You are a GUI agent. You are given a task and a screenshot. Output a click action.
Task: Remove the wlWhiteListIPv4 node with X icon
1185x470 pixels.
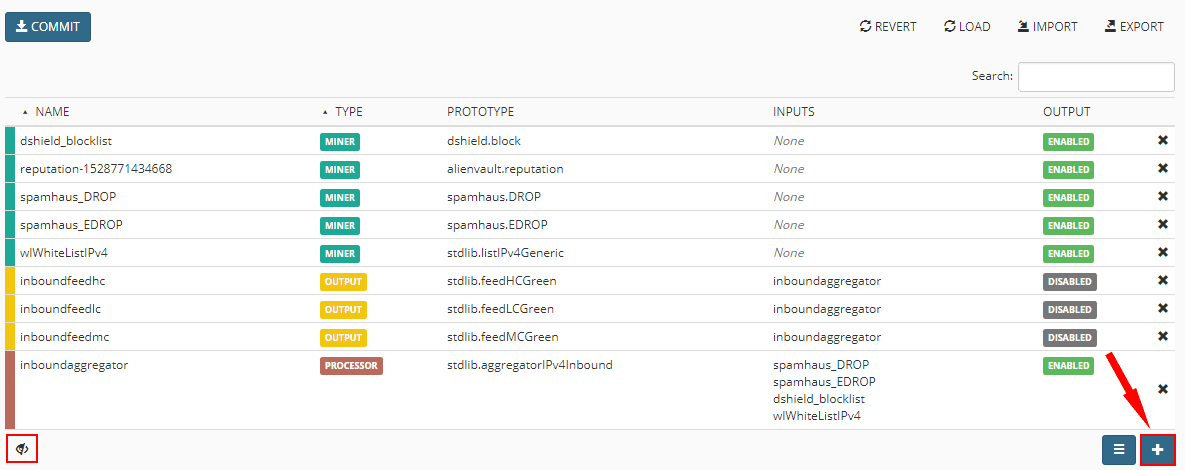click(1163, 253)
